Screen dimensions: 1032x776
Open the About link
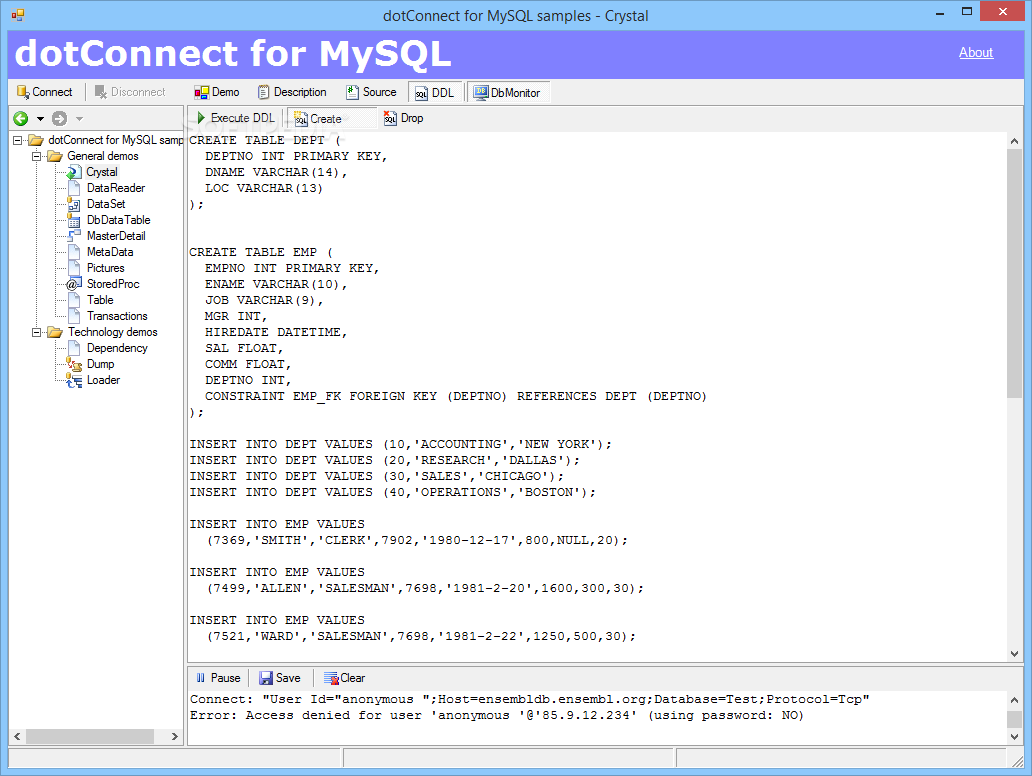click(975, 53)
